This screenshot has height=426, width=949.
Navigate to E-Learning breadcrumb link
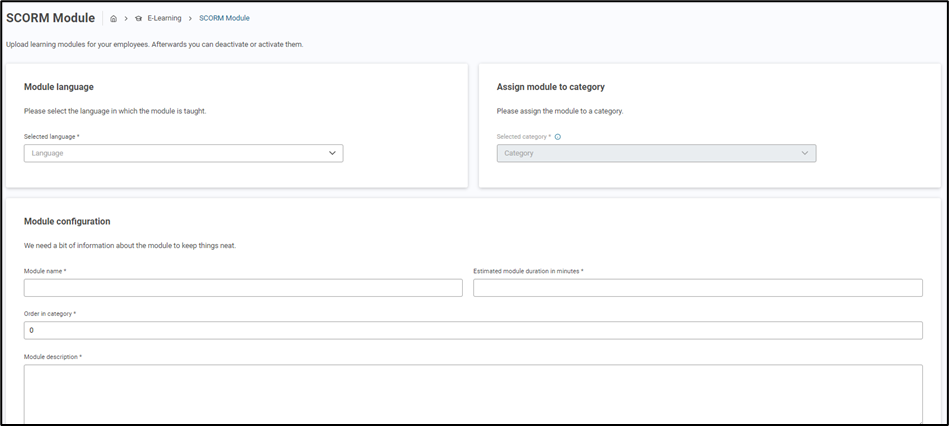[164, 18]
